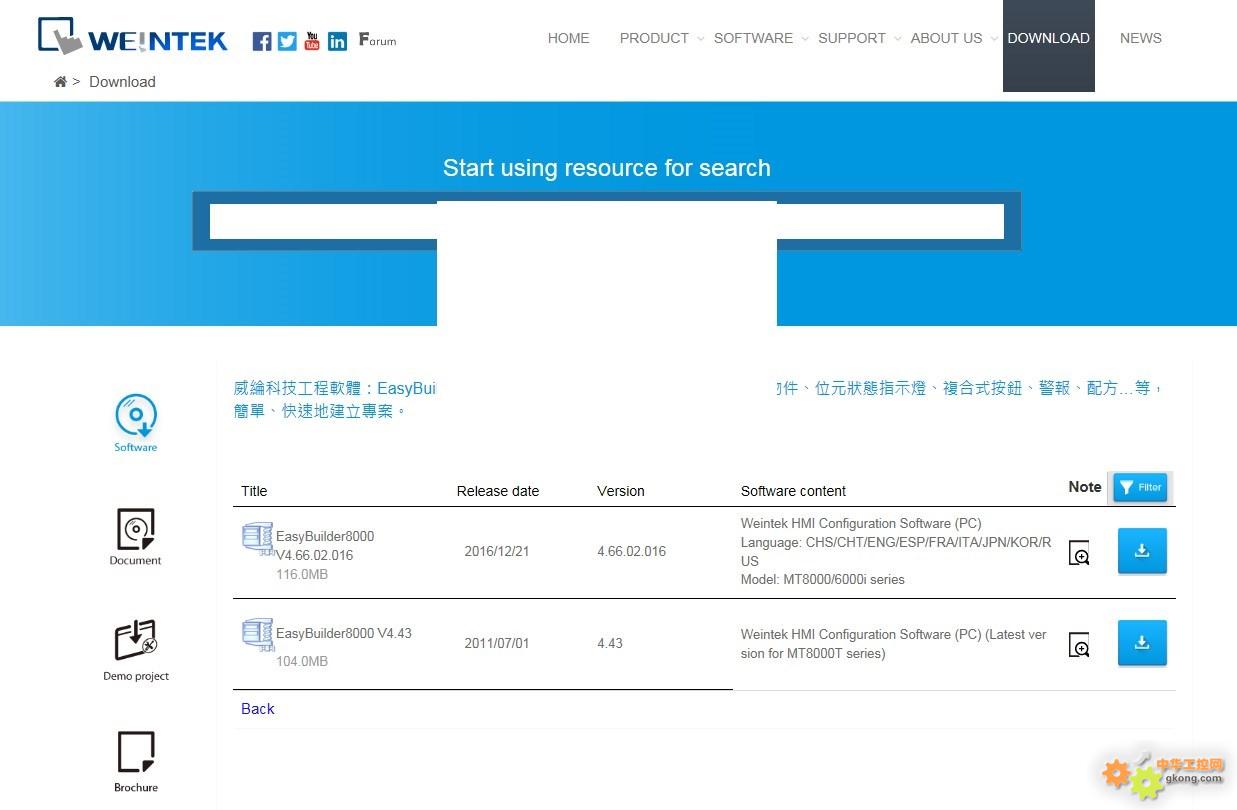Click the home breadcrumb icon
Viewport: 1237px width, 810px height.
(60, 82)
